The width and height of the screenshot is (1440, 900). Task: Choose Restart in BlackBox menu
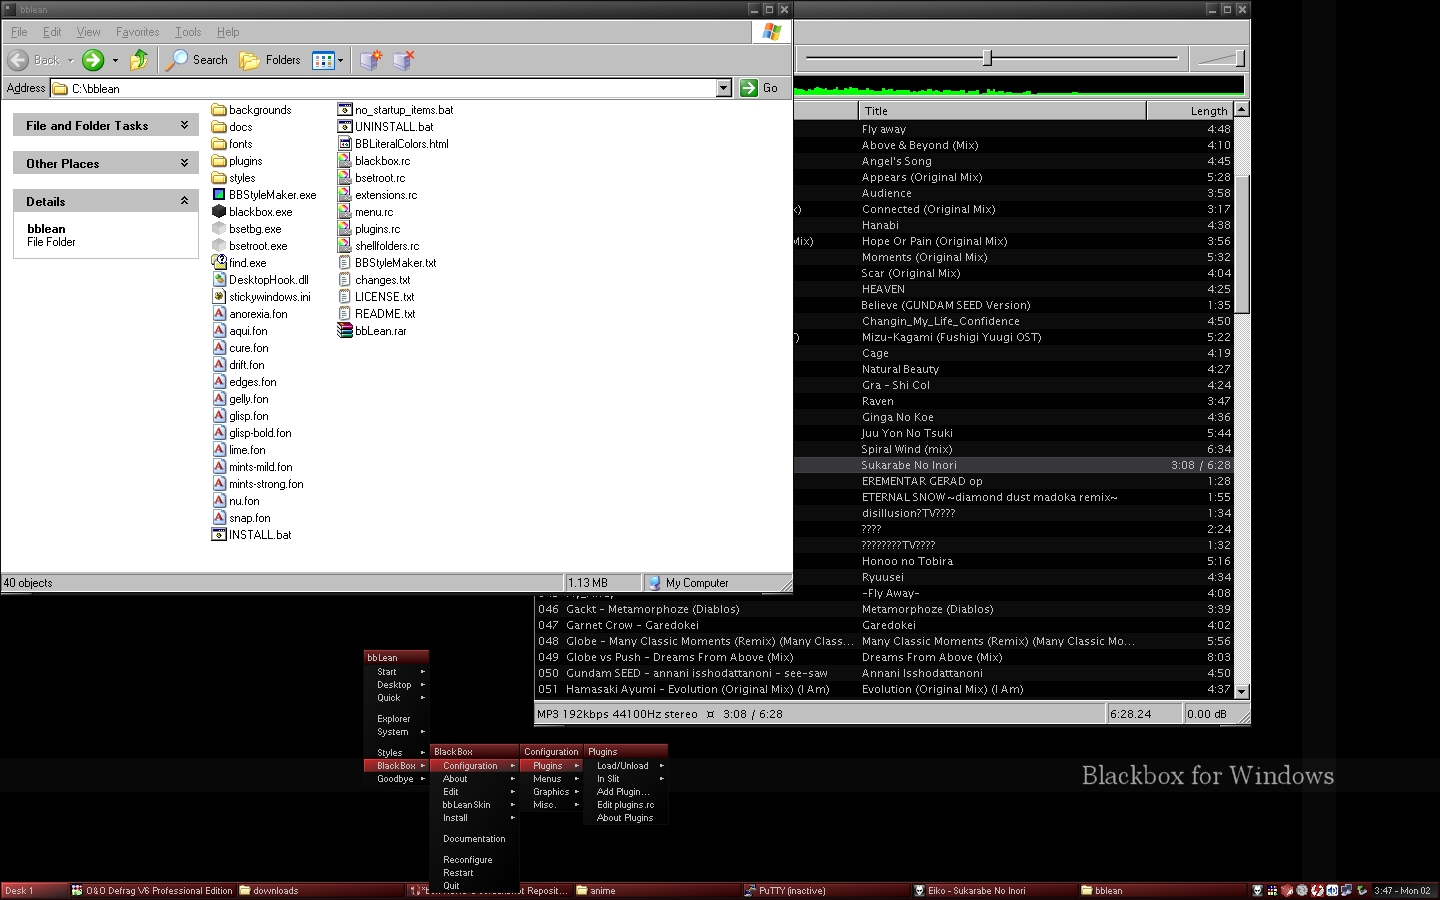pos(474,873)
